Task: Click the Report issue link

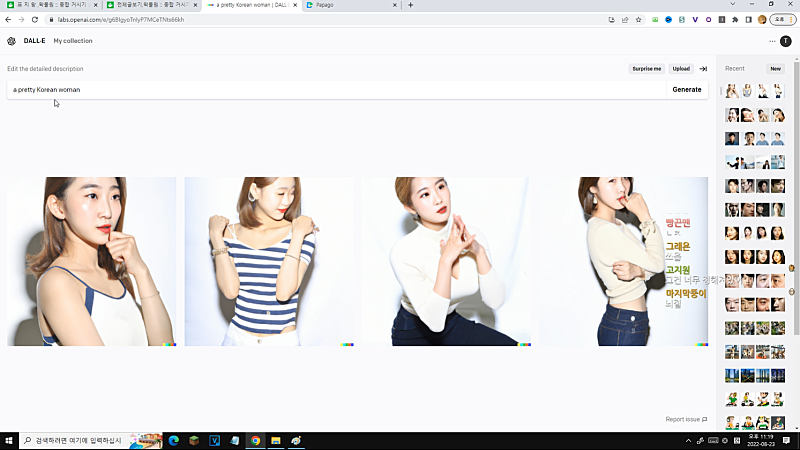Action: pyautogui.click(x=686, y=419)
